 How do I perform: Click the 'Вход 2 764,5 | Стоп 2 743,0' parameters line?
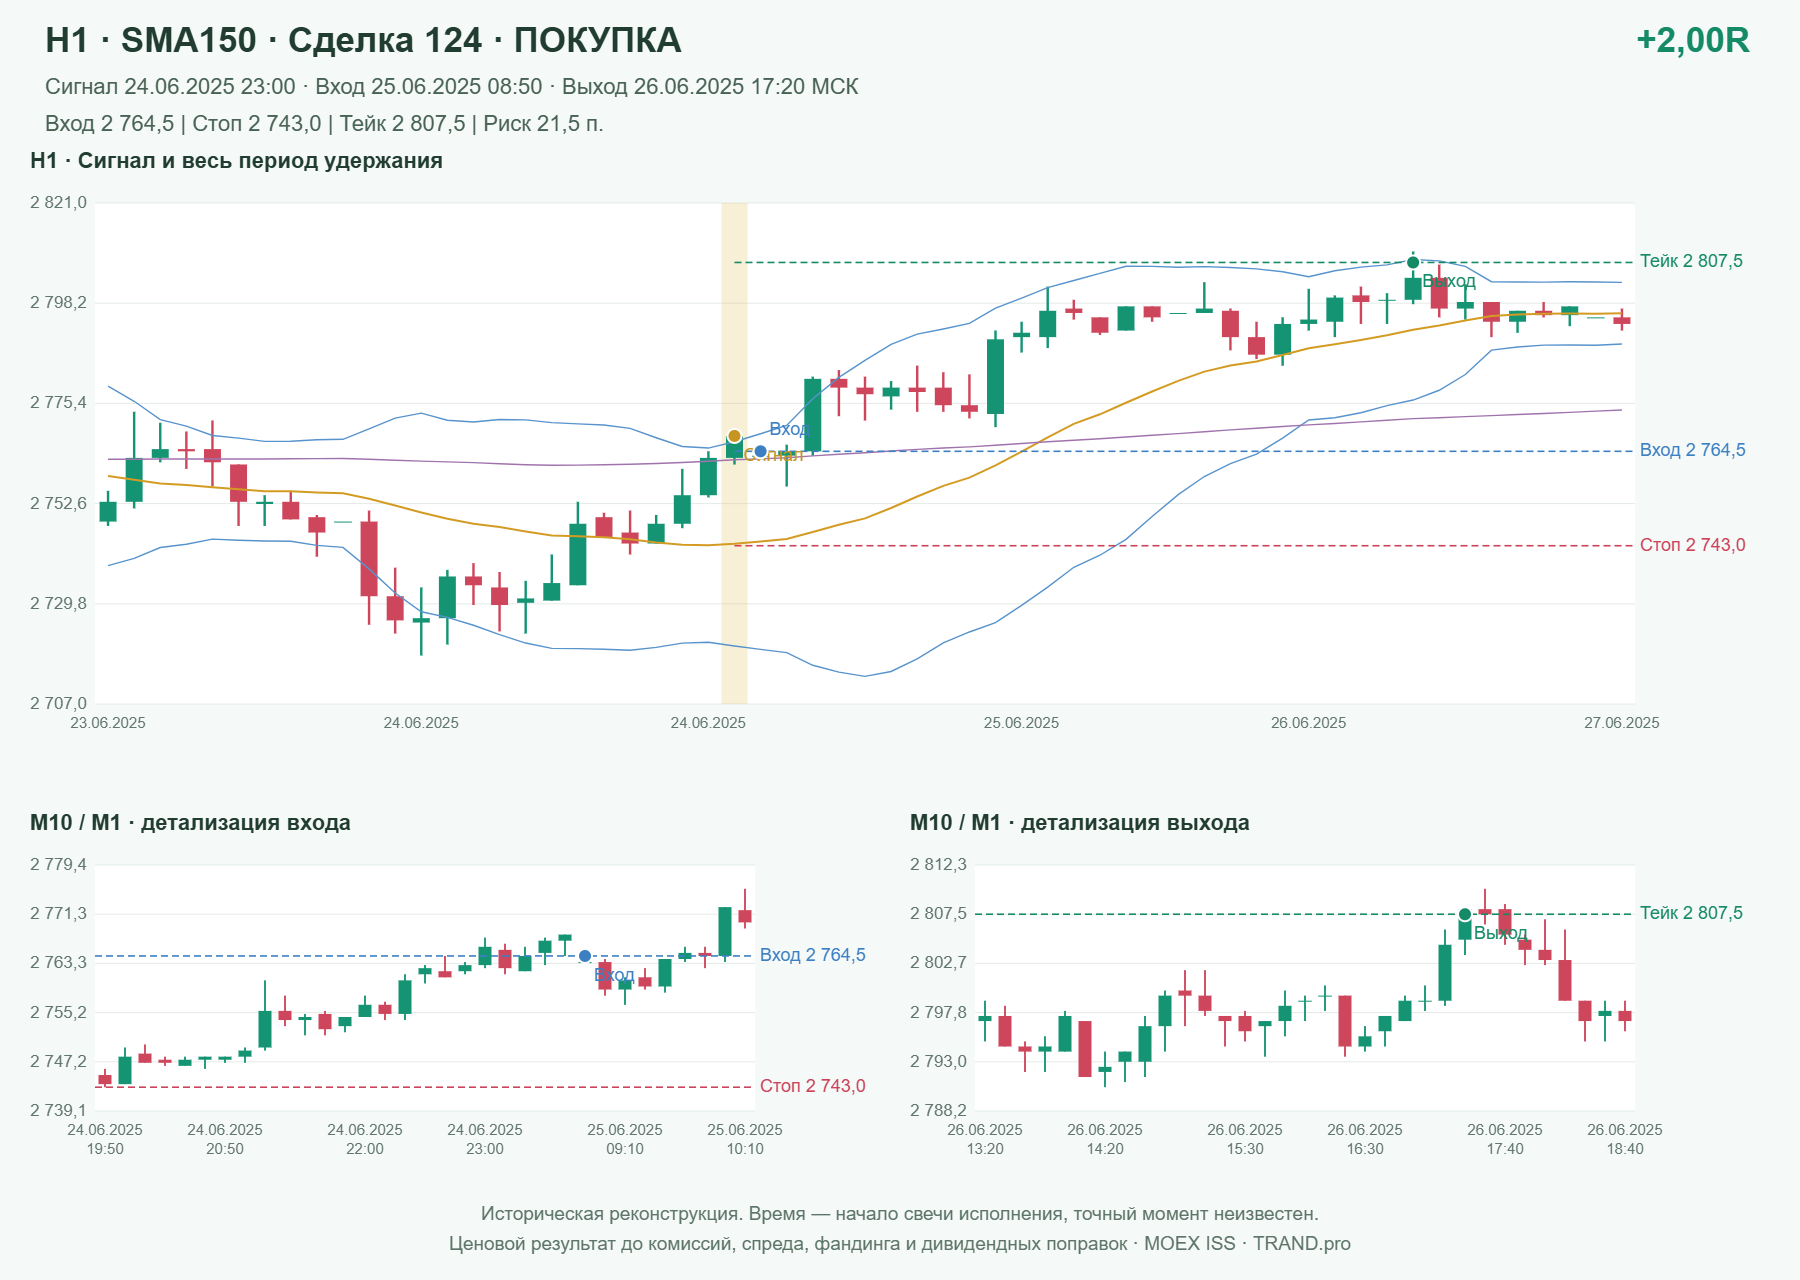point(324,124)
